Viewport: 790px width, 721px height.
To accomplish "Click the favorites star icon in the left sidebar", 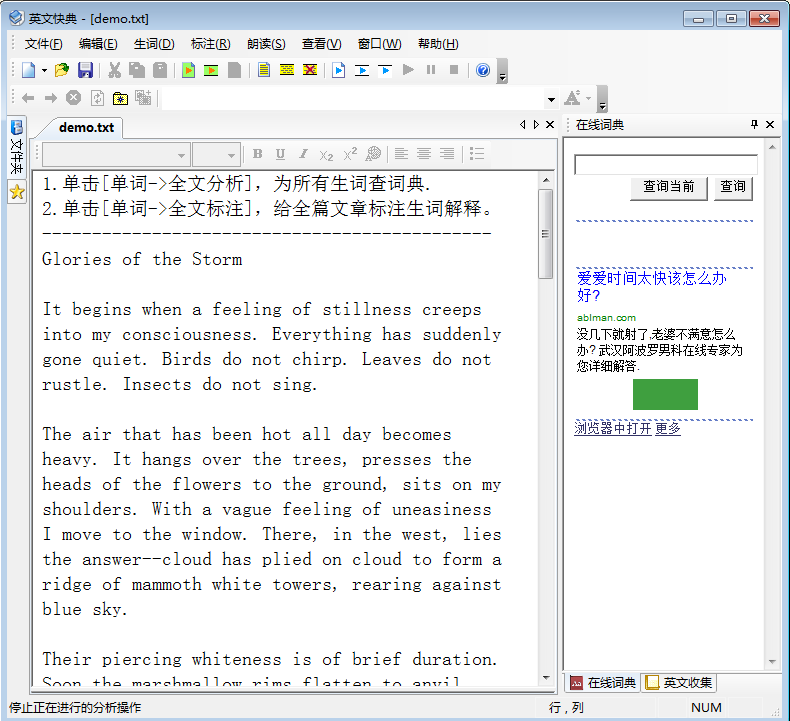I will pos(17,193).
